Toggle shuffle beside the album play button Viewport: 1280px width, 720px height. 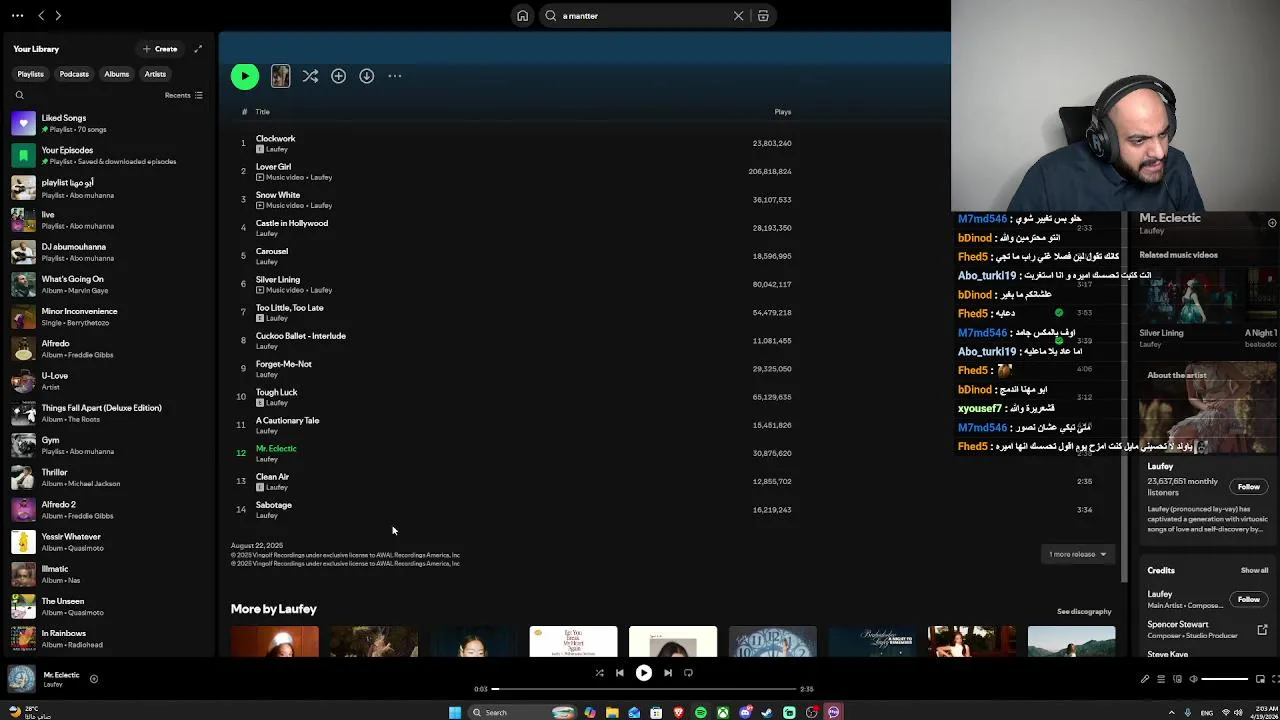[310, 76]
